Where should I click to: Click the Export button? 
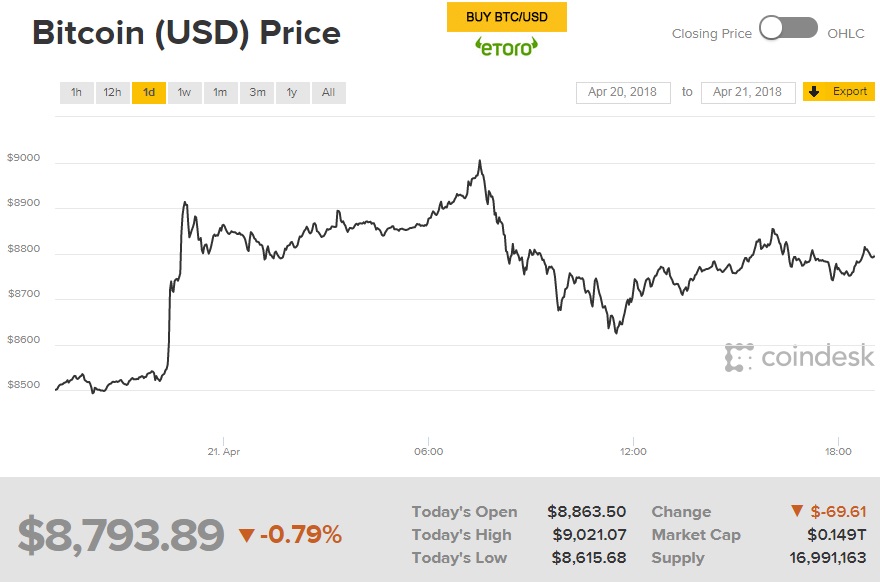point(839,92)
